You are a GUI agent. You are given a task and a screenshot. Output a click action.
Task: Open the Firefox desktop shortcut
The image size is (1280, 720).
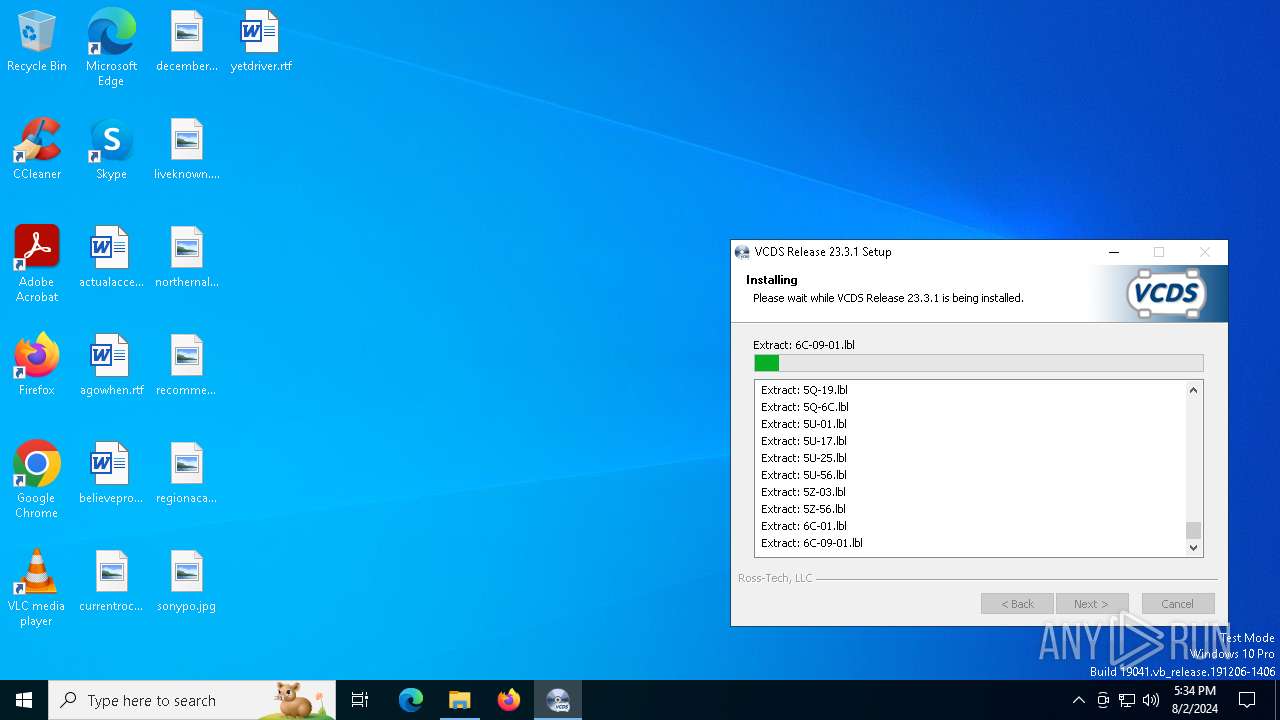pos(37,366)
